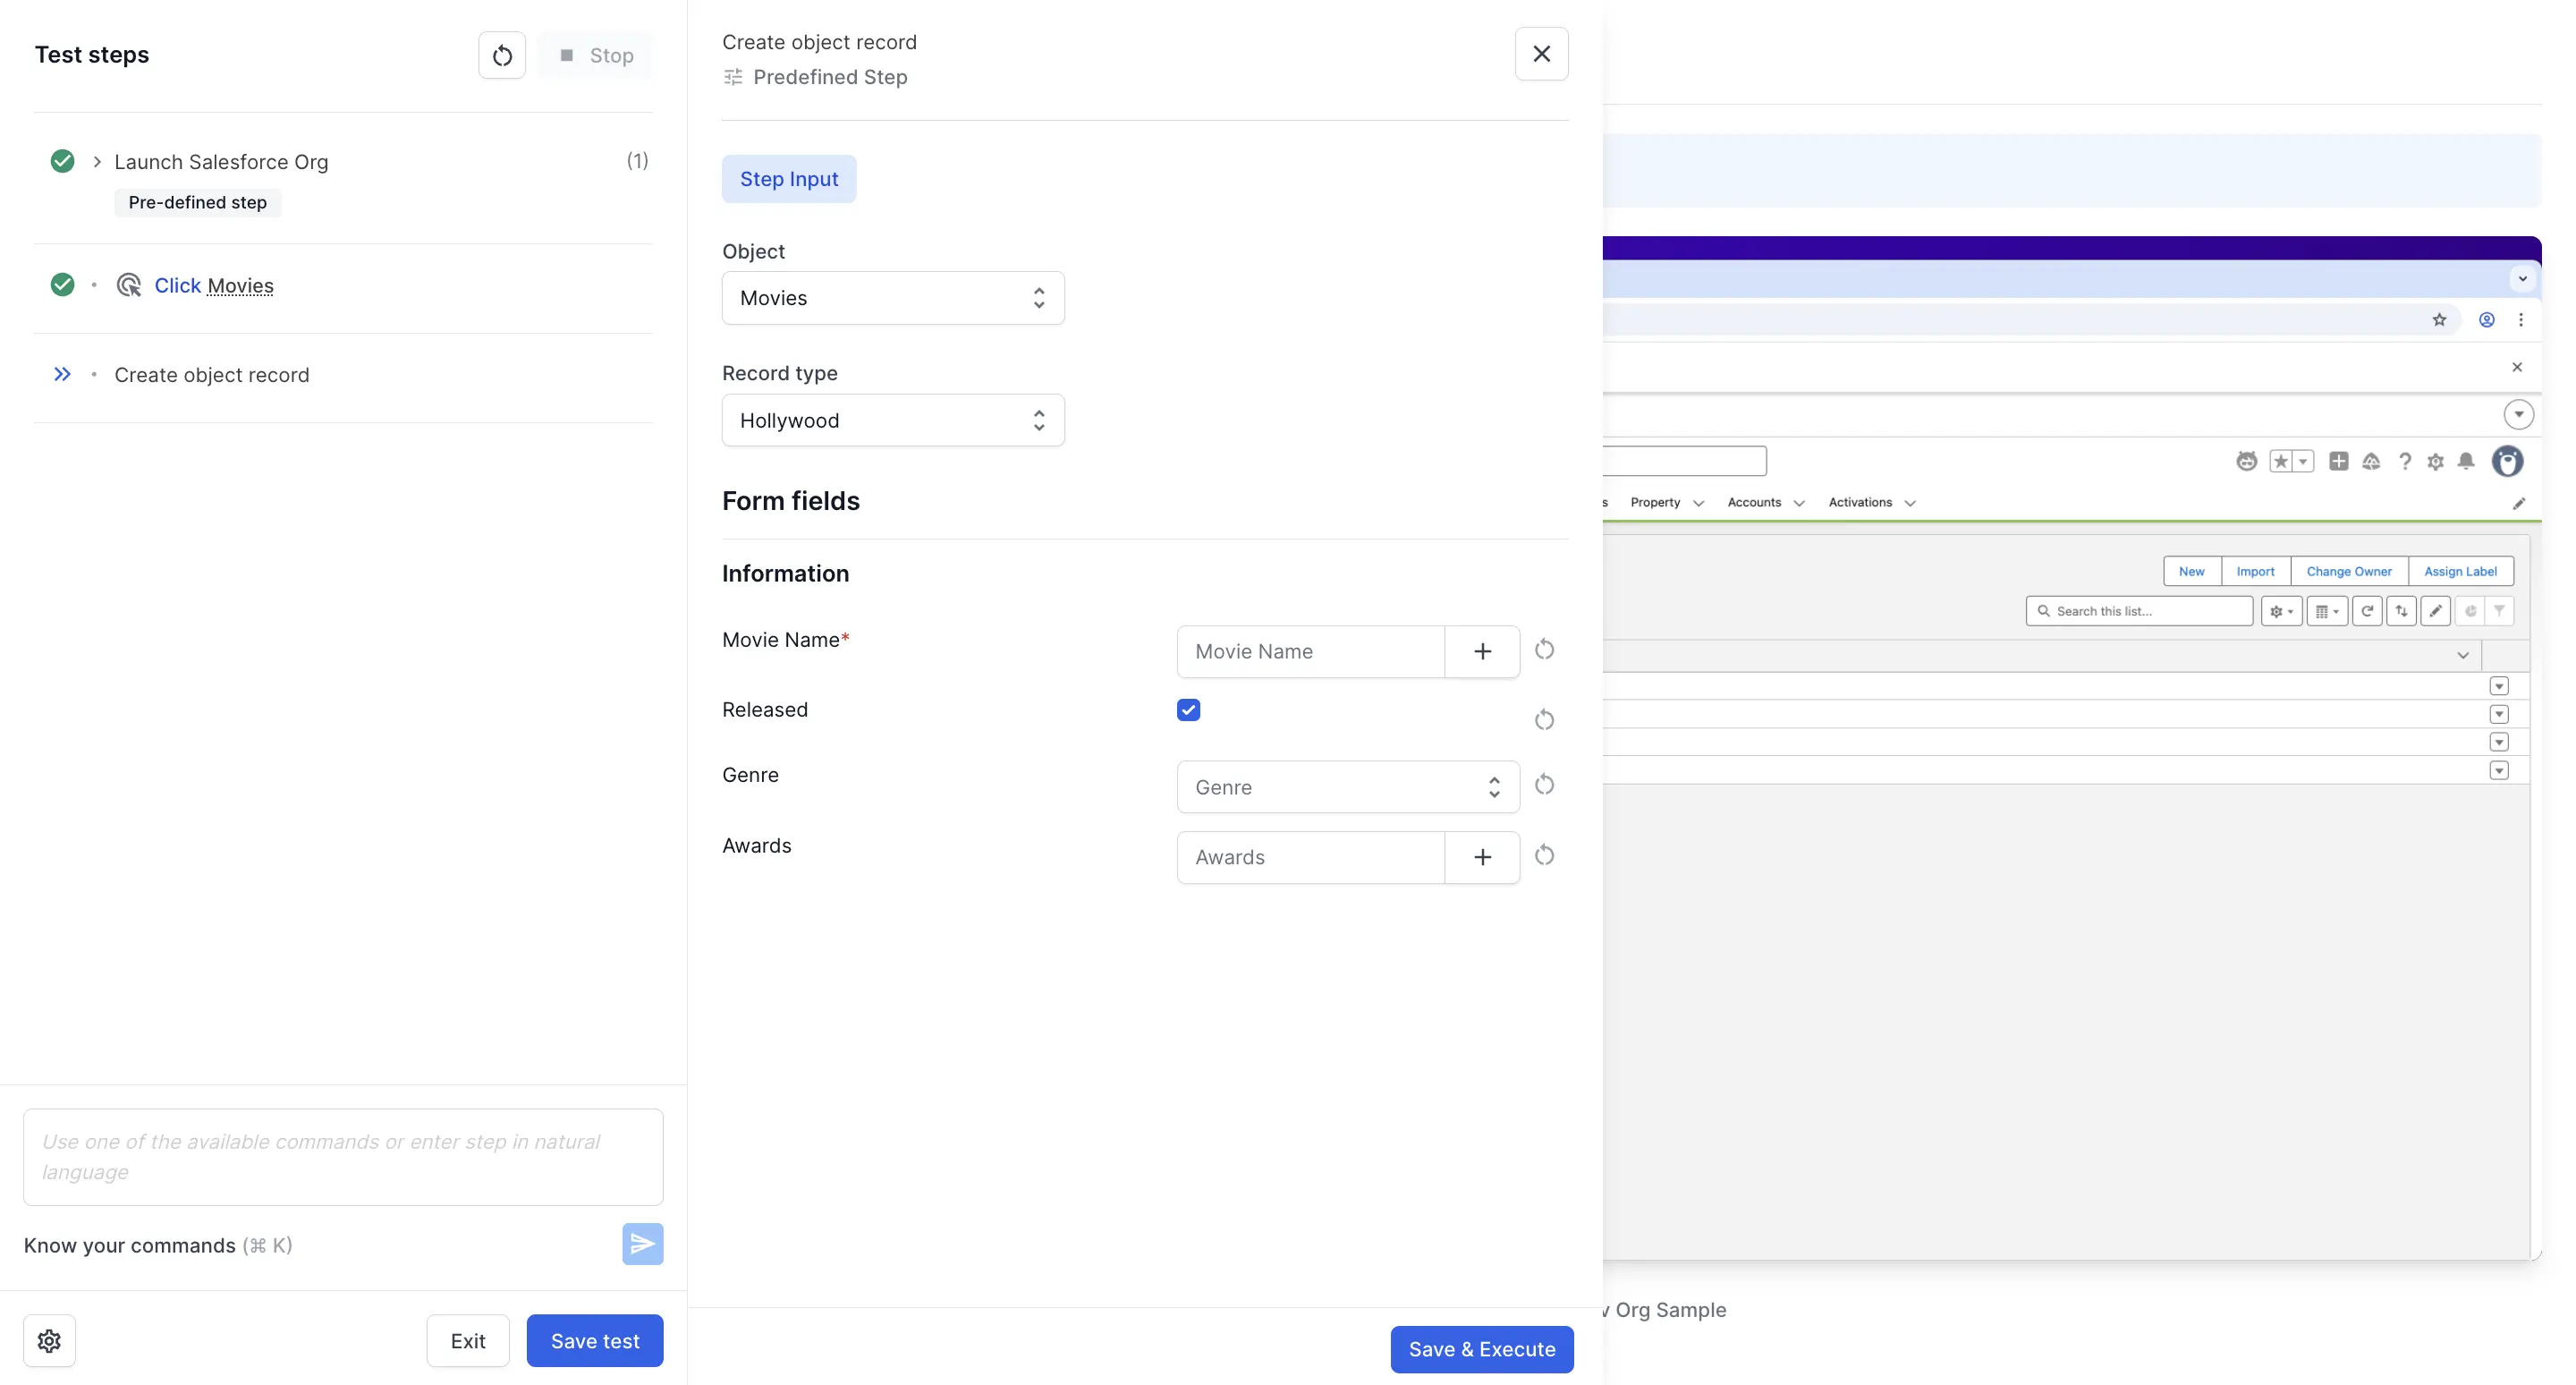This screenshot has height=1385, width=2576.
Task: Open inline edit pencil for the list view
Action: (x=2435, y=610)
